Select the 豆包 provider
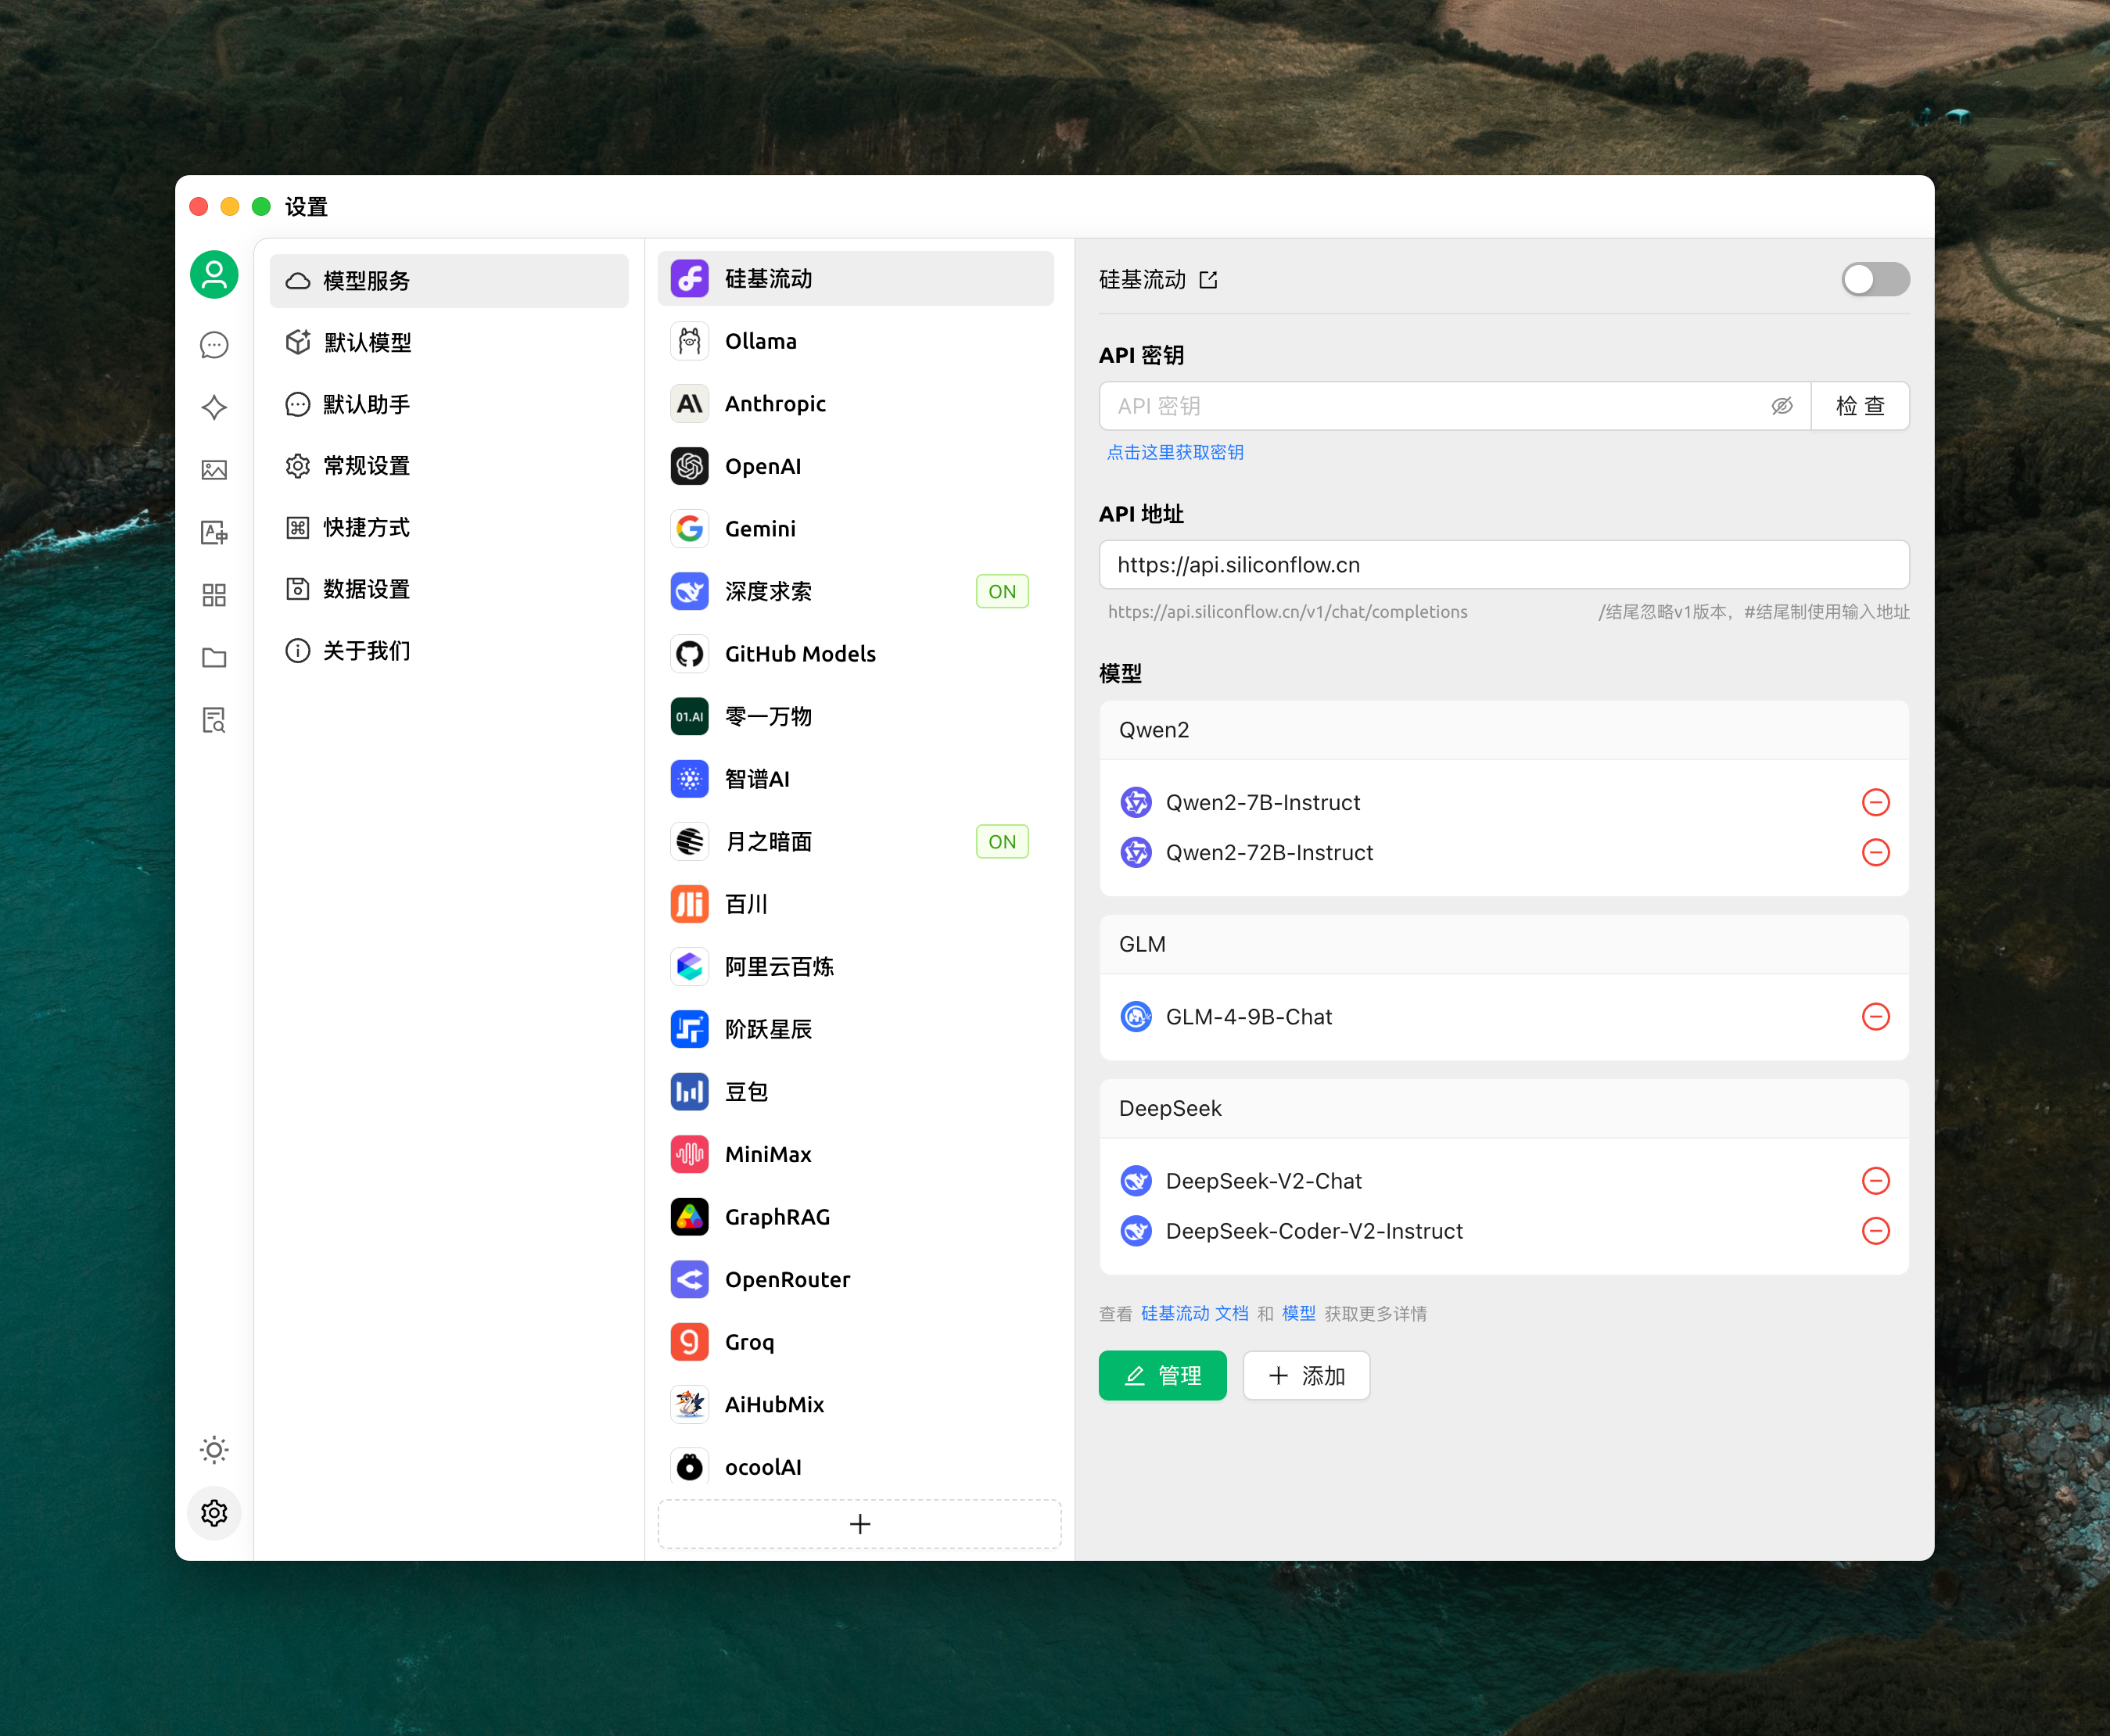2110x1736 pixels. coord(855,1092)
